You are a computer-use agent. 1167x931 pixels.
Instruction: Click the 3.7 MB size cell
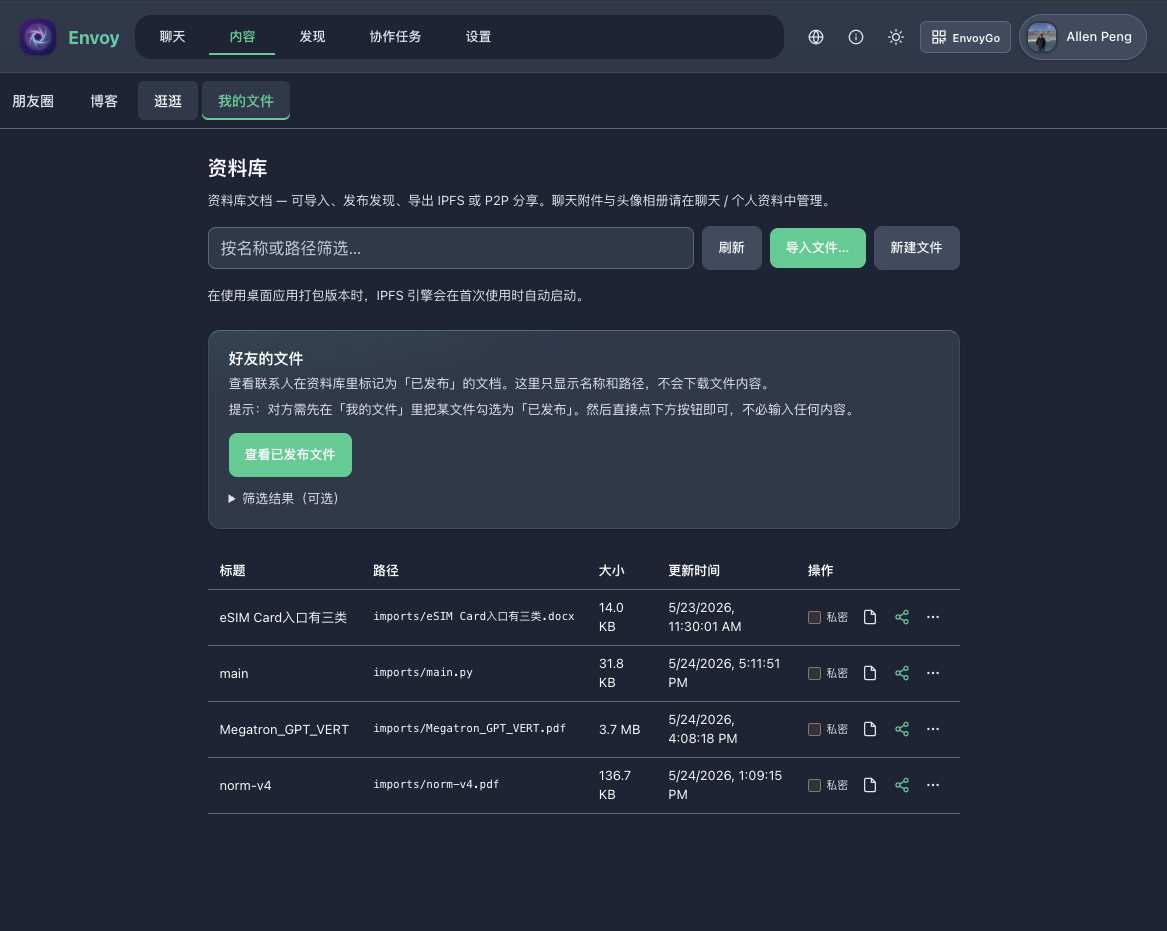point(619,729)
